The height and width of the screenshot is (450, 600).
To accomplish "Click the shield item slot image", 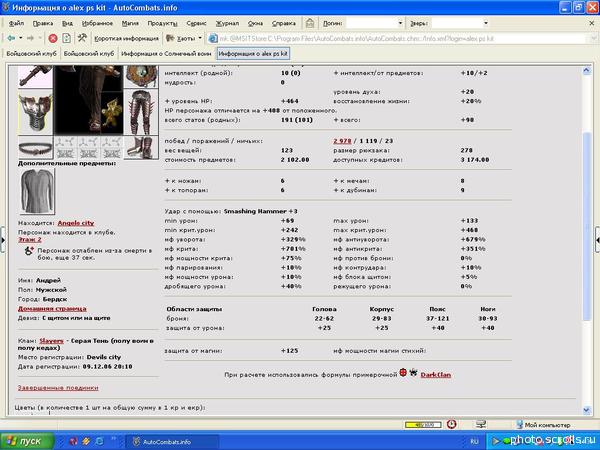I will [141, 76].
